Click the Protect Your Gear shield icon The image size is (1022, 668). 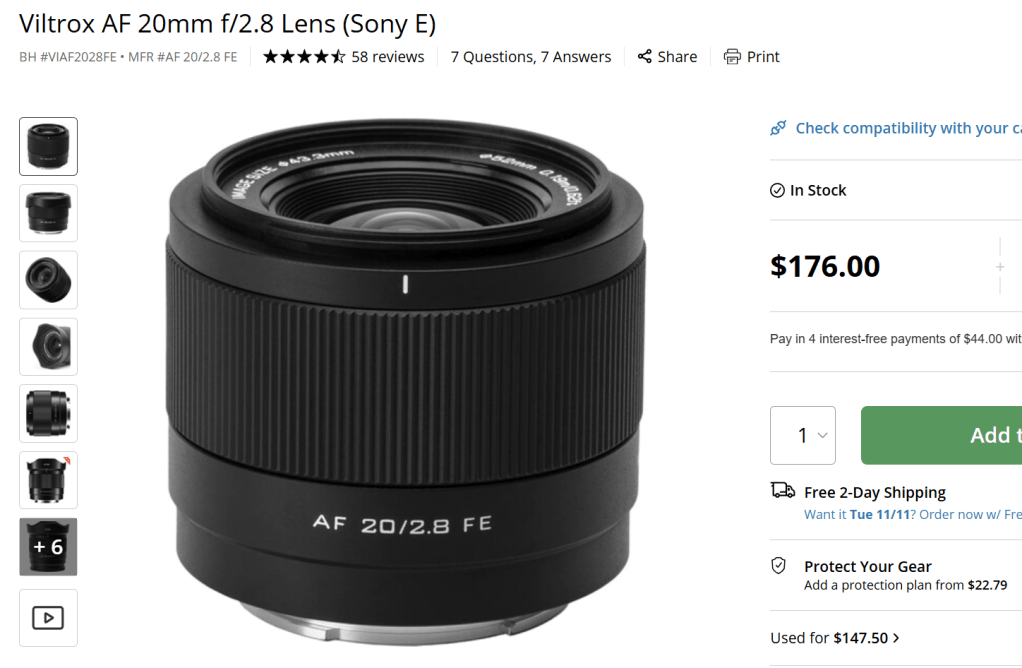click(778, 566)
